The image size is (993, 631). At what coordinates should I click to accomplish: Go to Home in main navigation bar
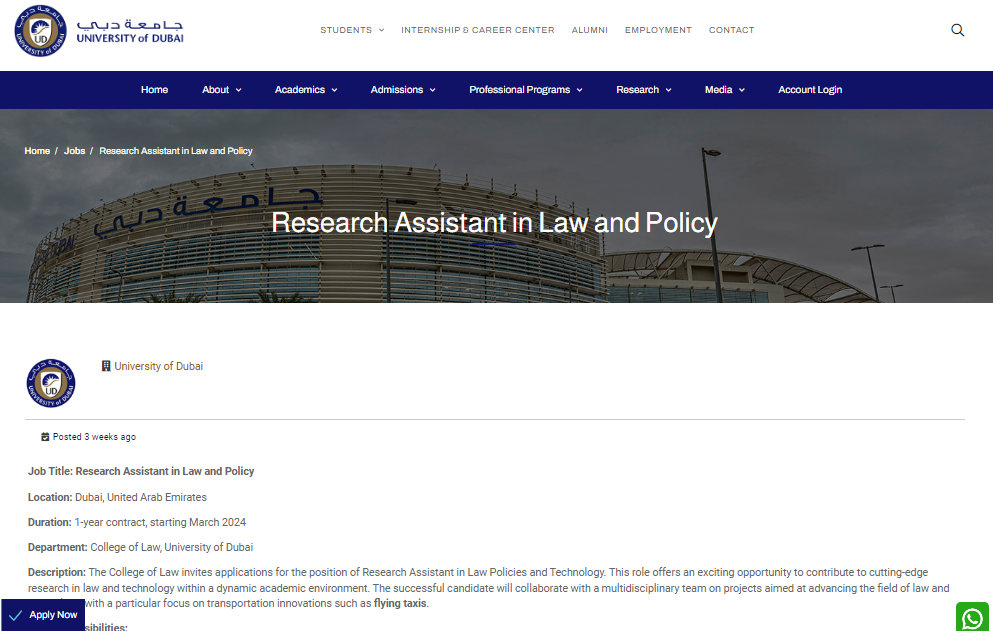pyautogui.click(x=154, y=90)
